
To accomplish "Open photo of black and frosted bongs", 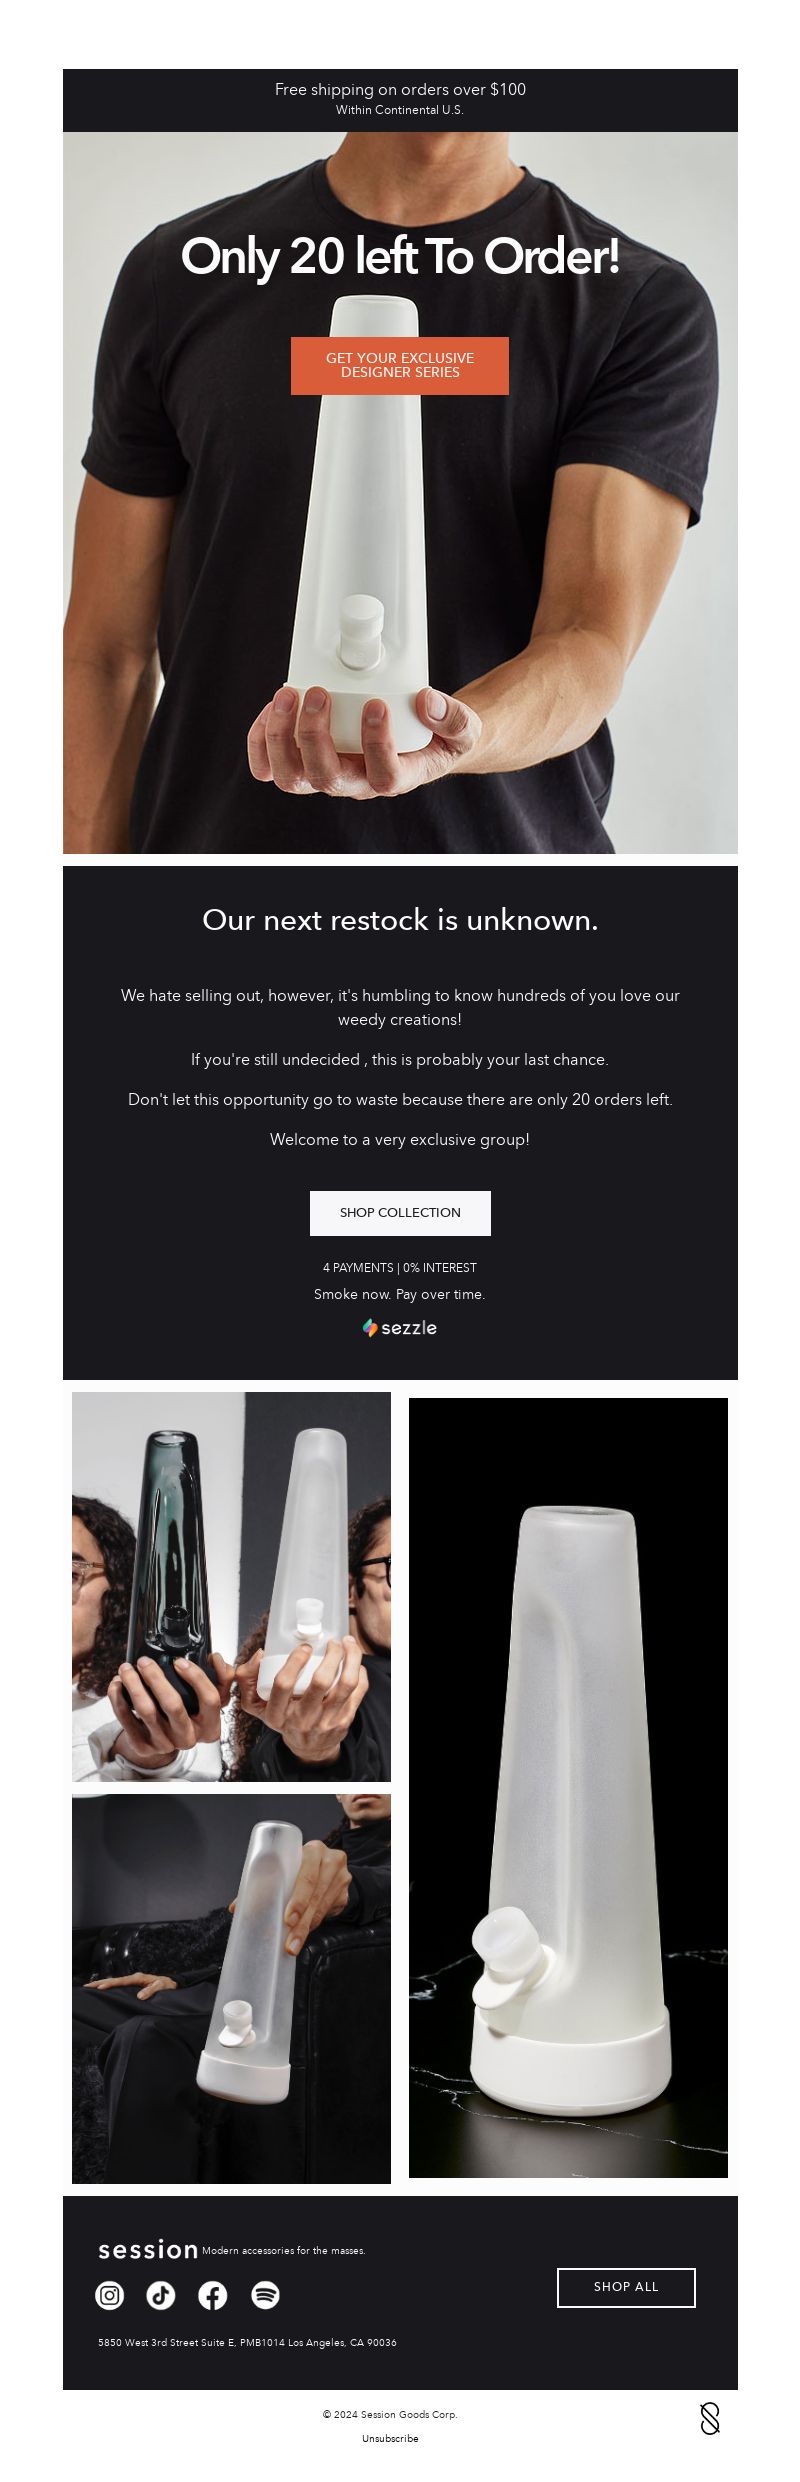I will click(231, 1586).
